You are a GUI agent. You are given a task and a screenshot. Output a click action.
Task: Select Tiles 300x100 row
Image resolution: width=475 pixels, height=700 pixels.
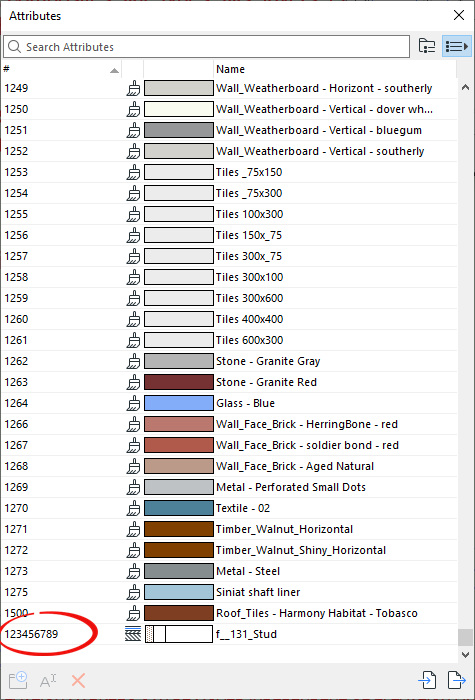click(229, 277)
